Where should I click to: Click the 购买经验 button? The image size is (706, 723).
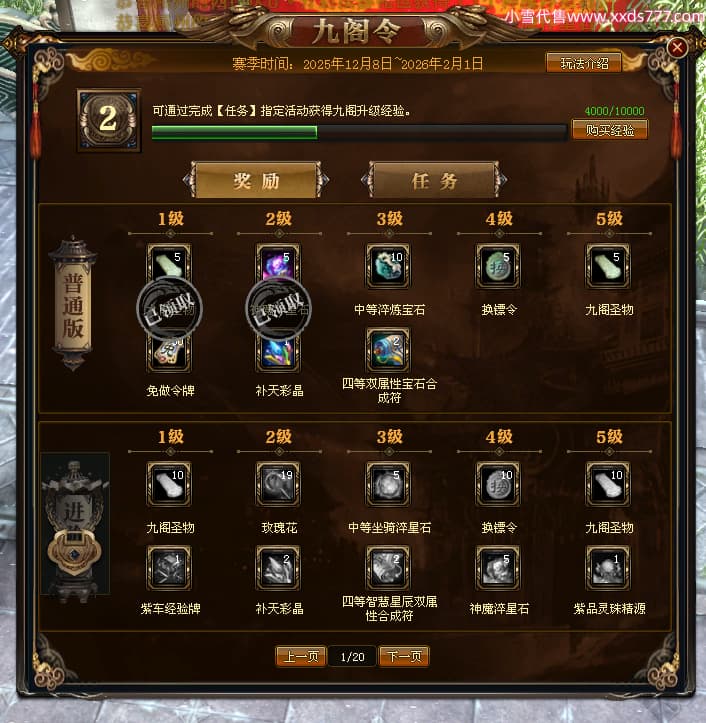[610, 130]
